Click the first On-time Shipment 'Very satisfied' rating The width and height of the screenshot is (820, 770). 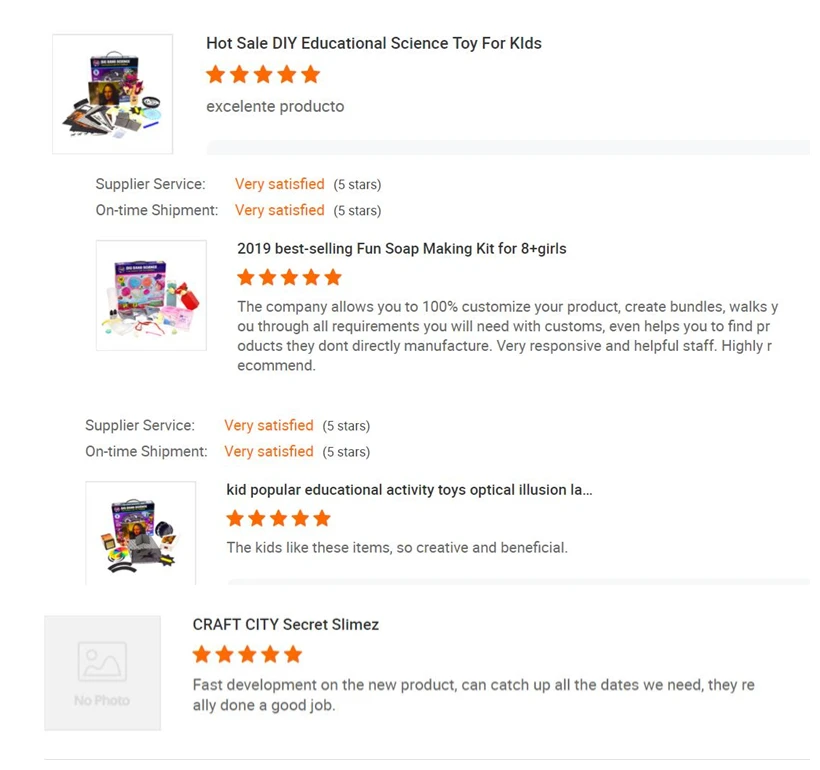pyautogui.click(x=279, y=210)
